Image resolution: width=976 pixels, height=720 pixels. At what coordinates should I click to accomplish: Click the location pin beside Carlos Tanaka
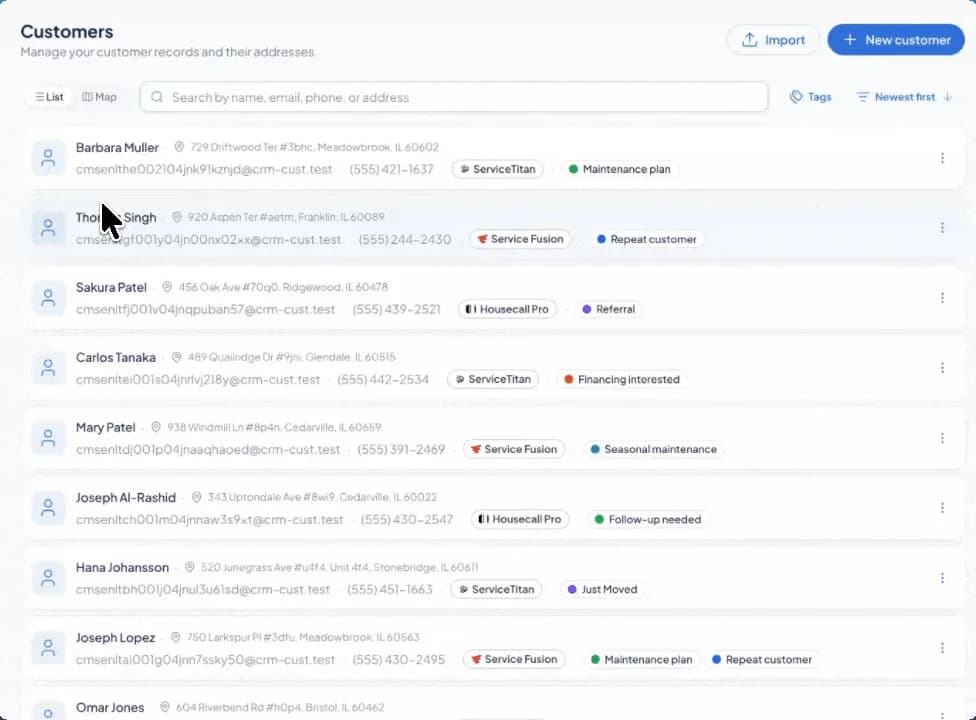(176, 357)
